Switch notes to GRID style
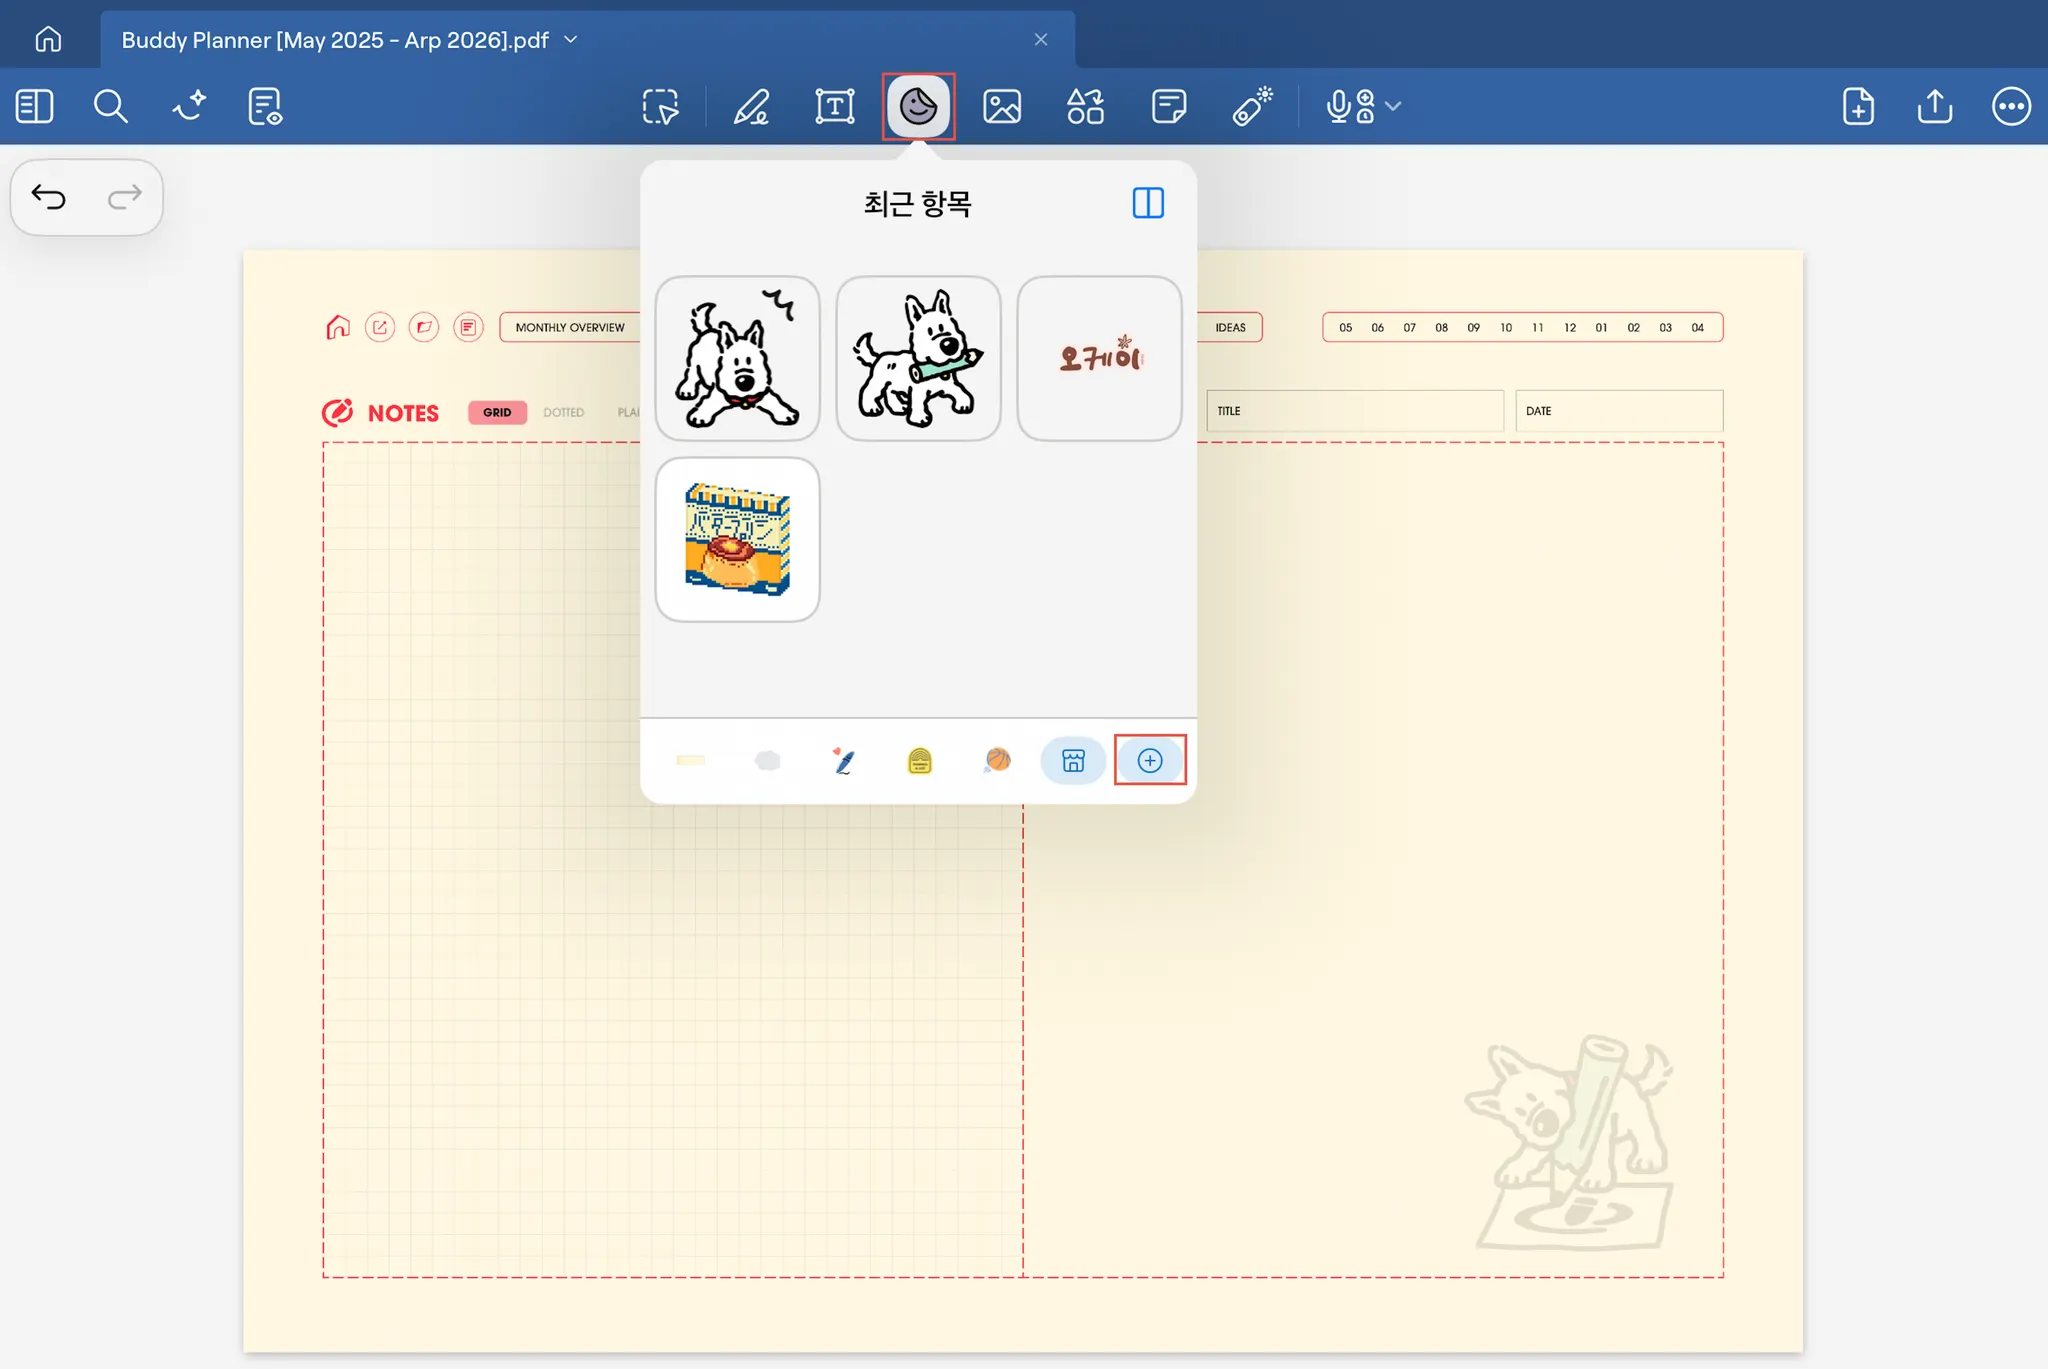 tap(497, 412)
